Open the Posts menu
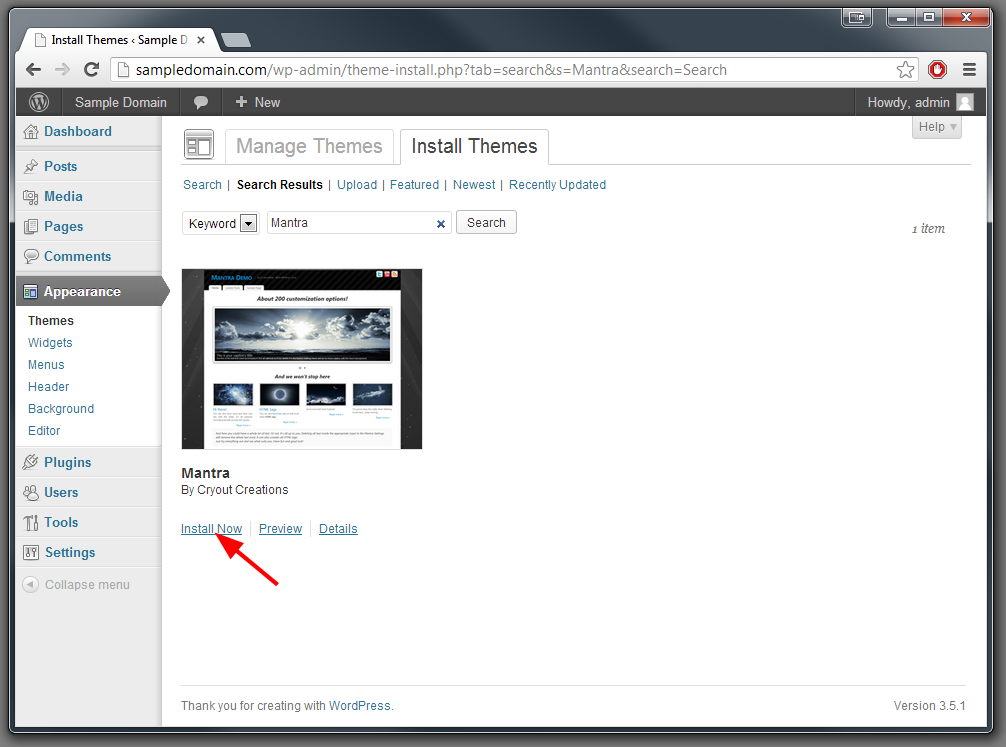Image resolution: width=1006 pixels, height=747 pixels. [89, 166]
